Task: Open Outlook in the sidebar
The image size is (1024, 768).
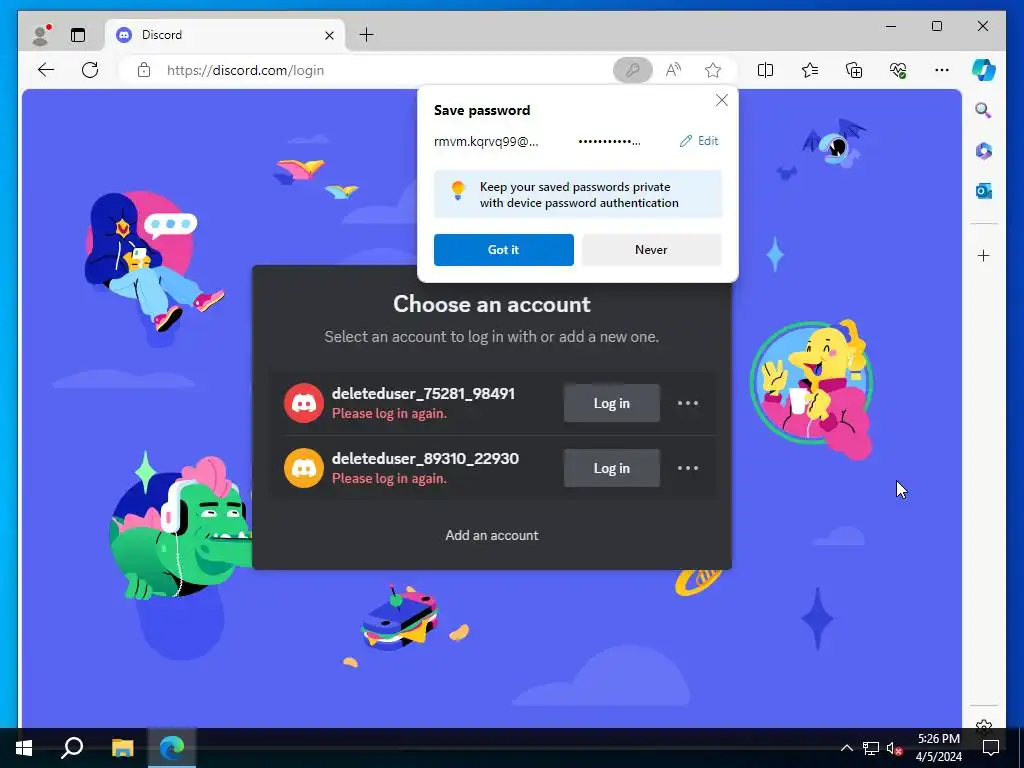Action: click(x=984, y=191)
